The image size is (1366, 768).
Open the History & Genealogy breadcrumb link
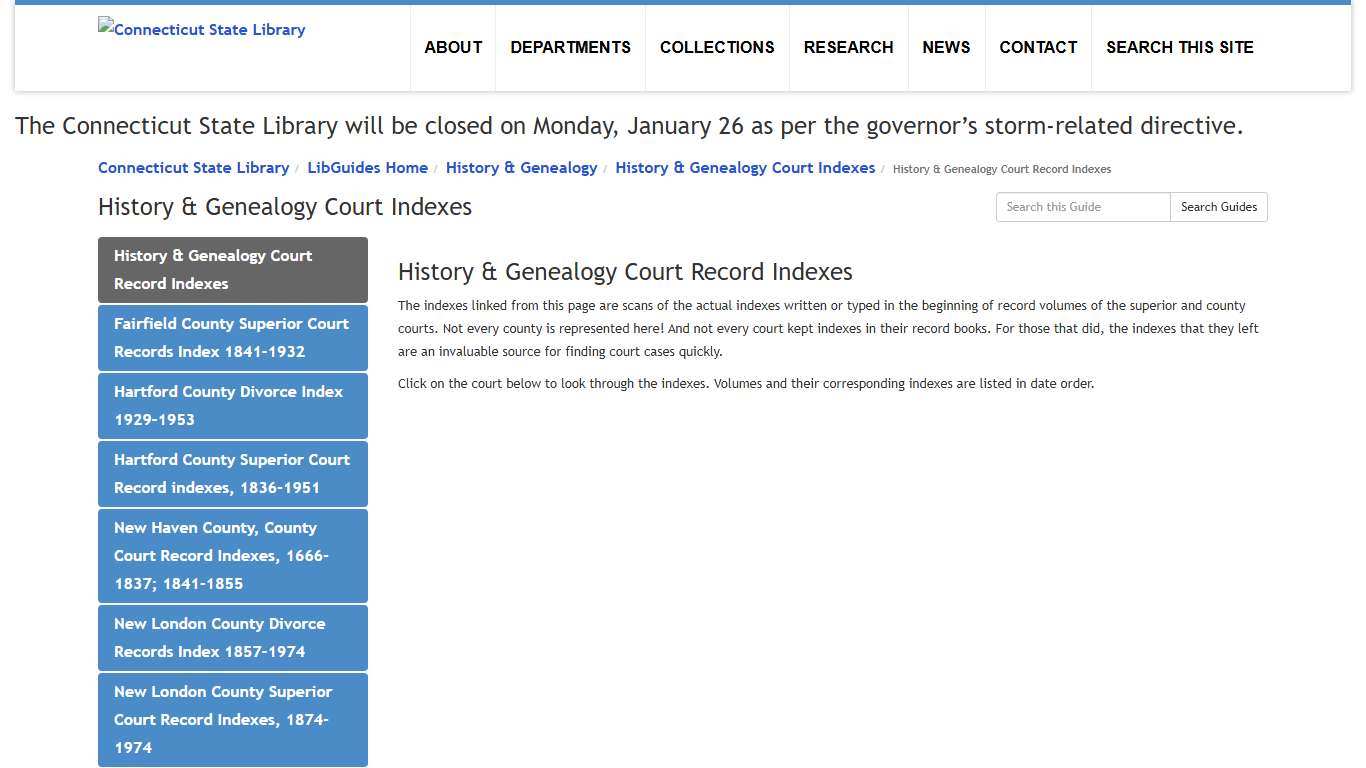click(x=521, y=167)
